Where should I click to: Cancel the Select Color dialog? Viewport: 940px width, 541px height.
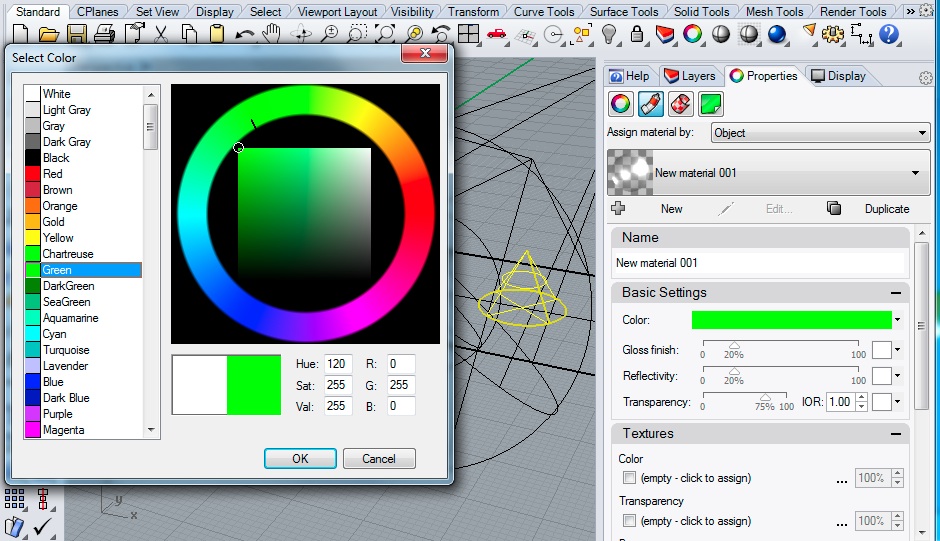pyautogui.click(x=379, y=459)
